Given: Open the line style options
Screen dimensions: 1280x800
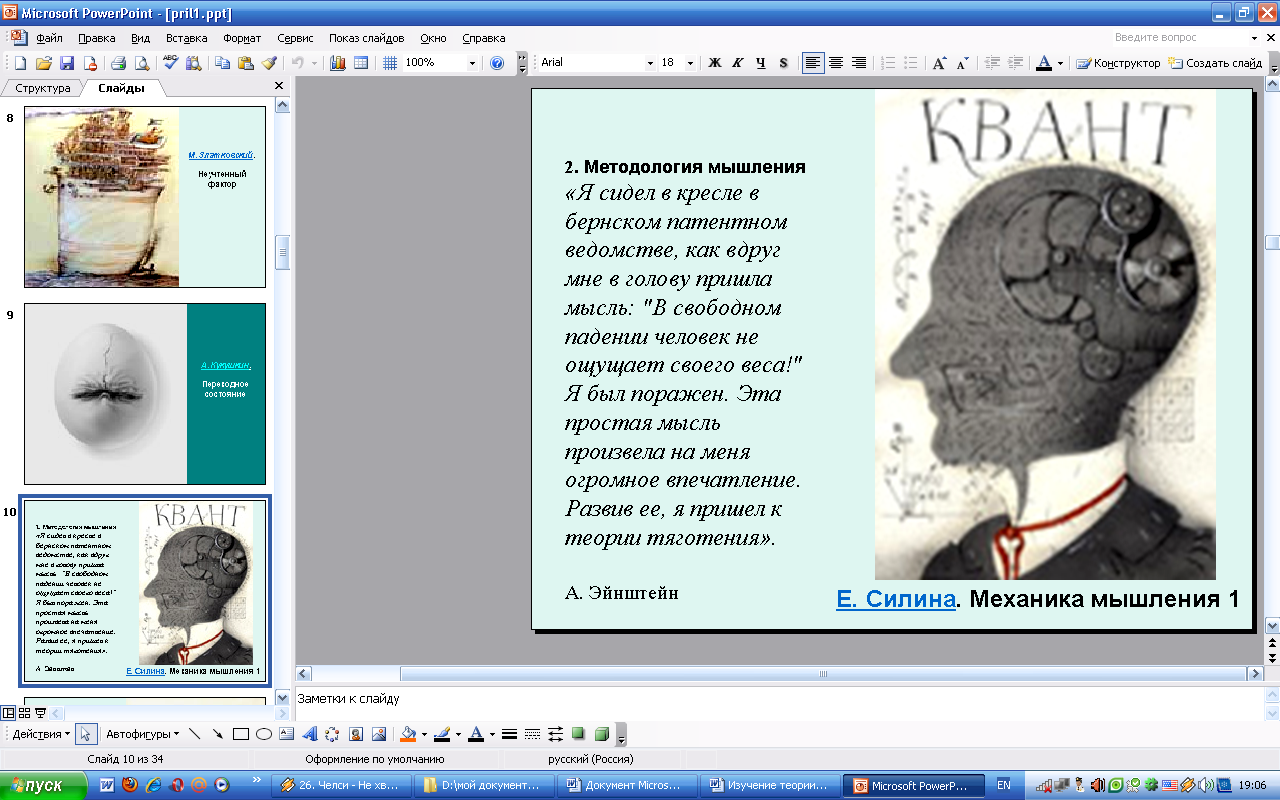Looking at the screenshot, I should pos(509,734).
